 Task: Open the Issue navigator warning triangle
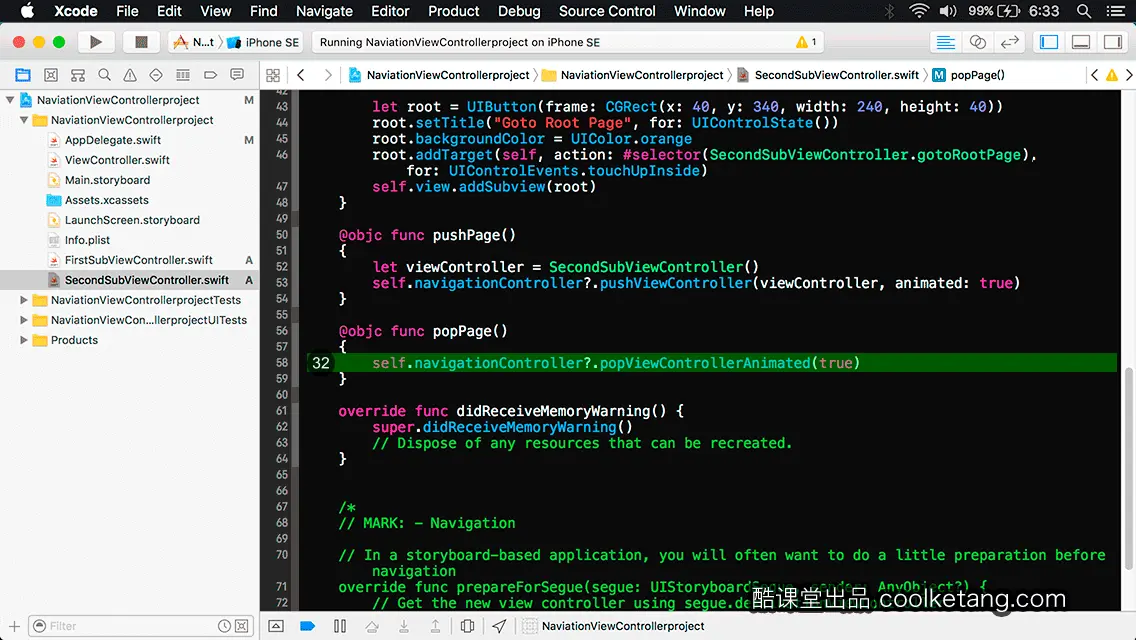pyautogui.click(x=130, y=75)
